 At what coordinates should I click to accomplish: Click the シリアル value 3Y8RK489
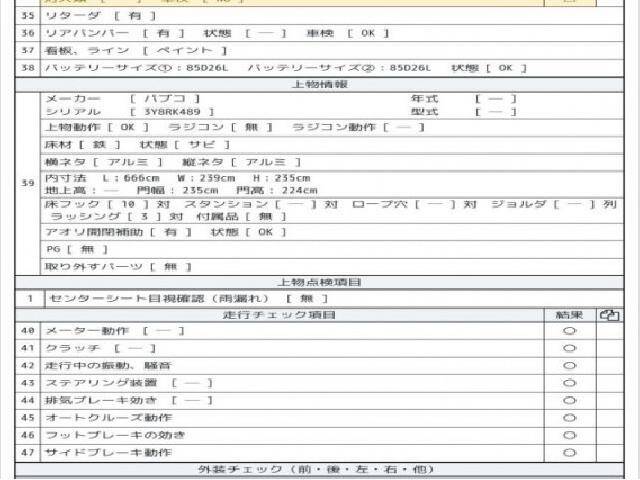pyautogui.click(x=165, y=112)
